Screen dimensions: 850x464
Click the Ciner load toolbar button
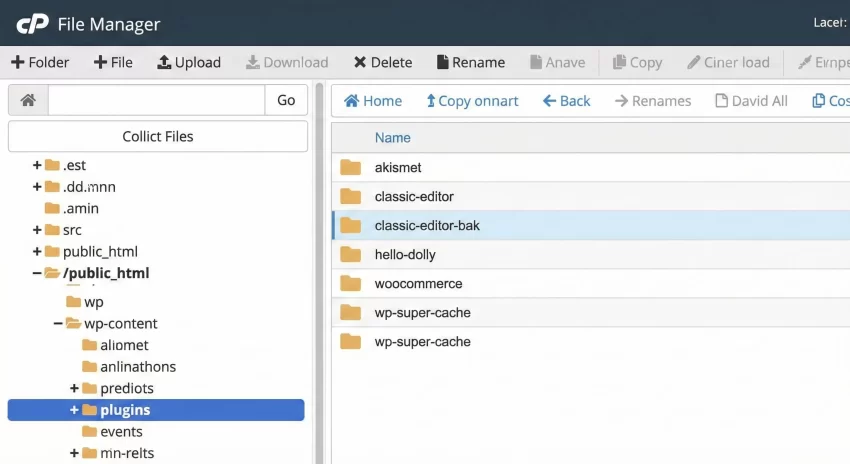(728, 62)
